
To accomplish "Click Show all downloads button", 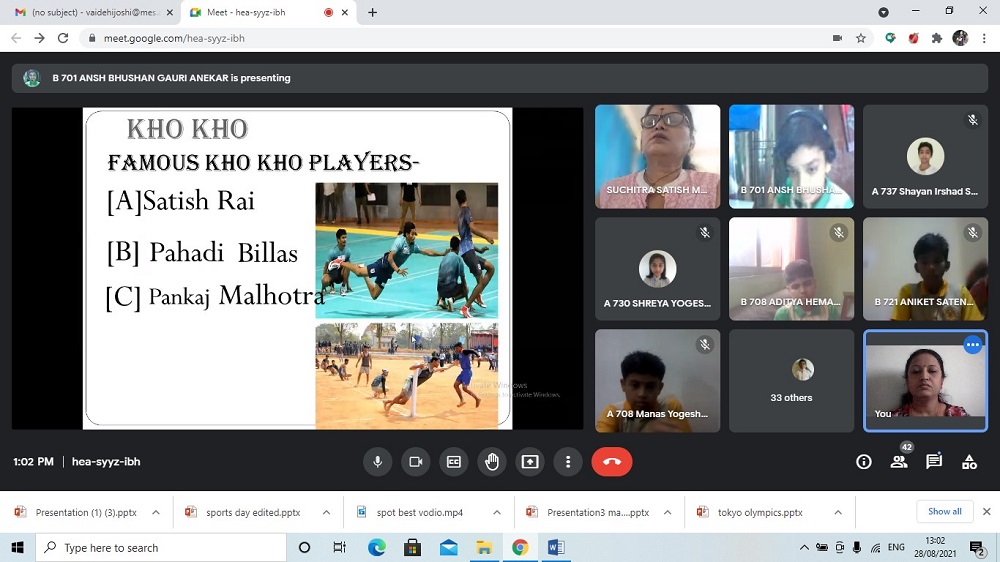I will (944, 512).
